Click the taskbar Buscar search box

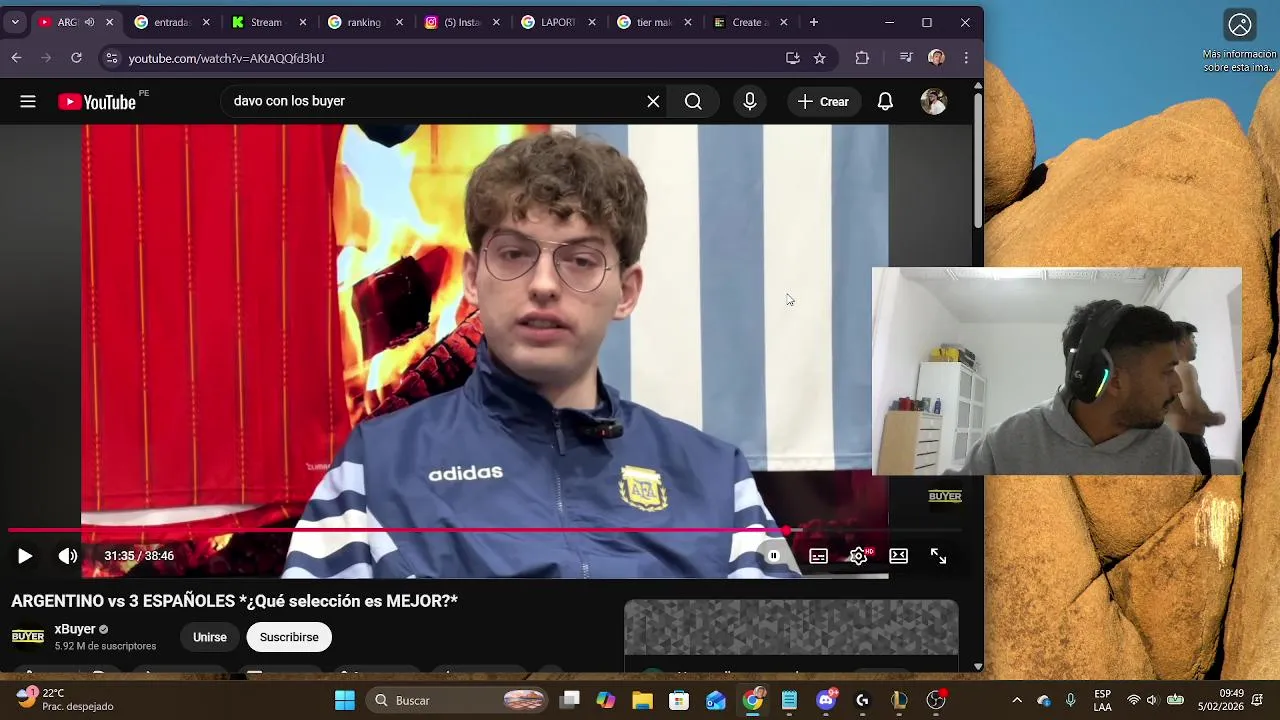(458, 700)
